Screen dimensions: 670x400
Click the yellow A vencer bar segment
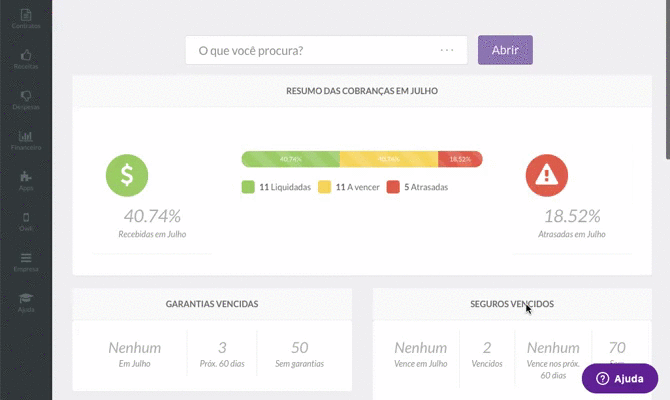[388, 159]
